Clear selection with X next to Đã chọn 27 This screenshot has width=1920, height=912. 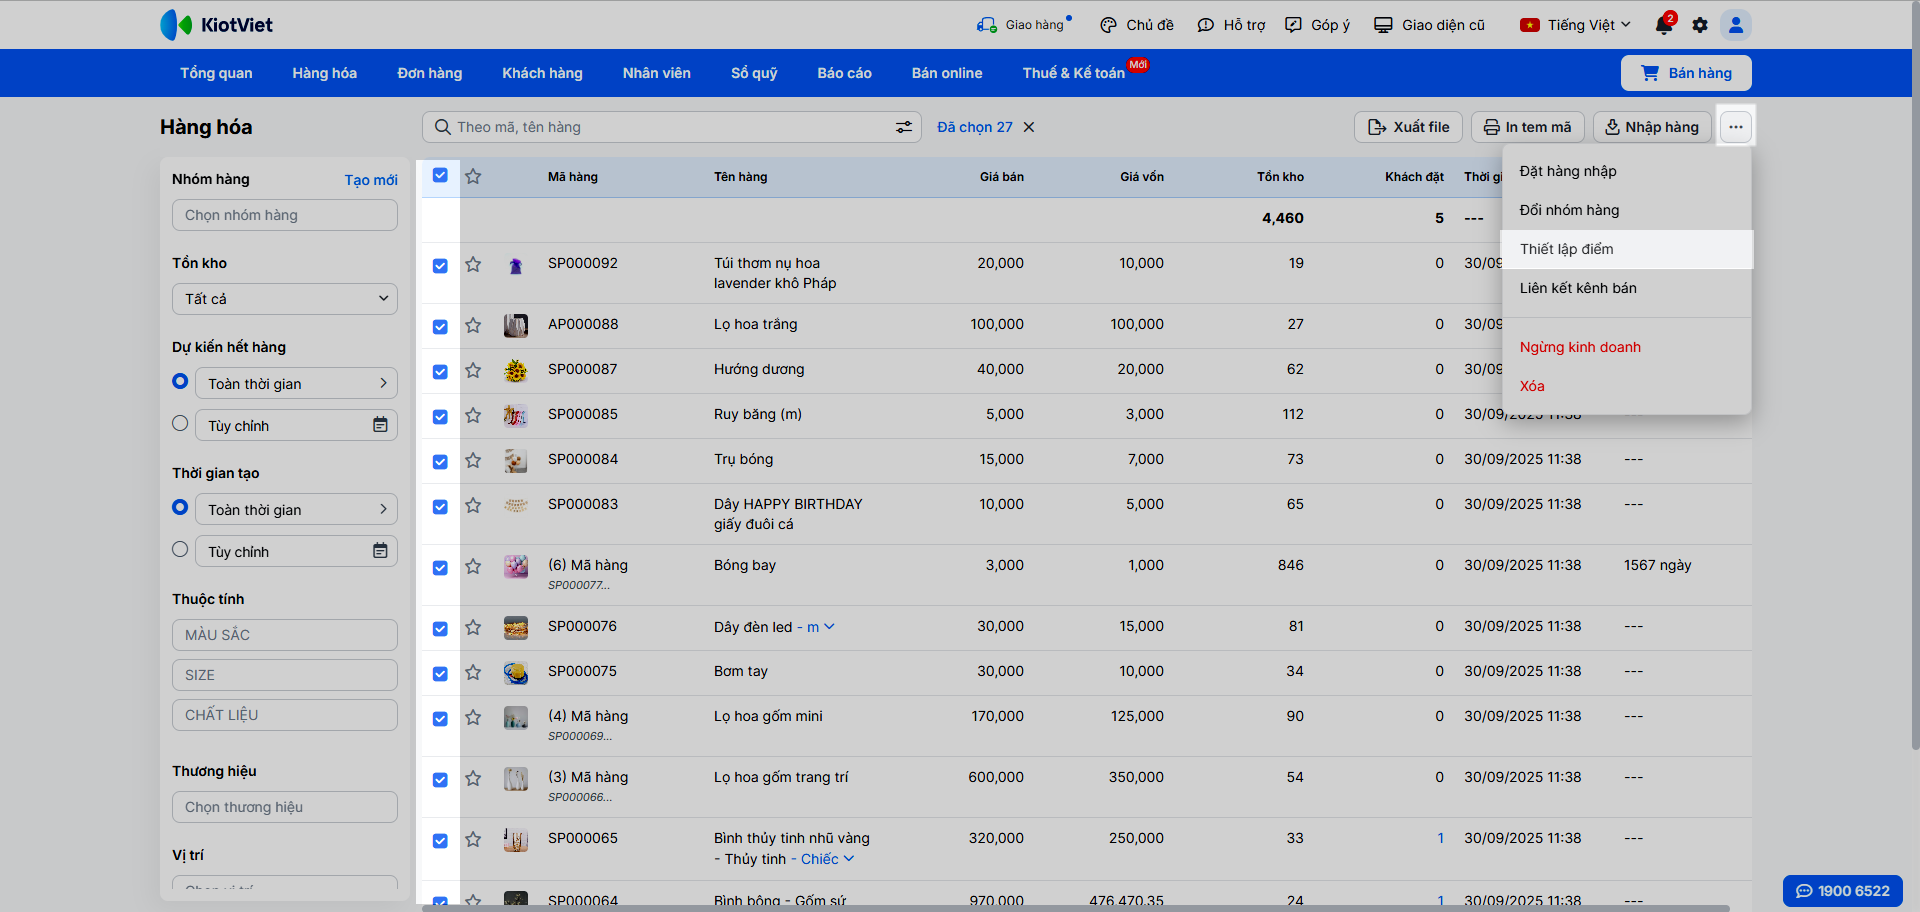pyautogui.click(x=1029, y=127)
